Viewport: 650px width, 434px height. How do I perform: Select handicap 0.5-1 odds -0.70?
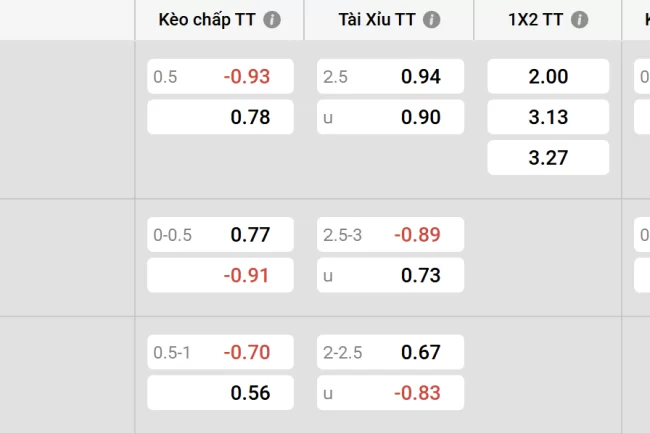(x=221, y=352)
